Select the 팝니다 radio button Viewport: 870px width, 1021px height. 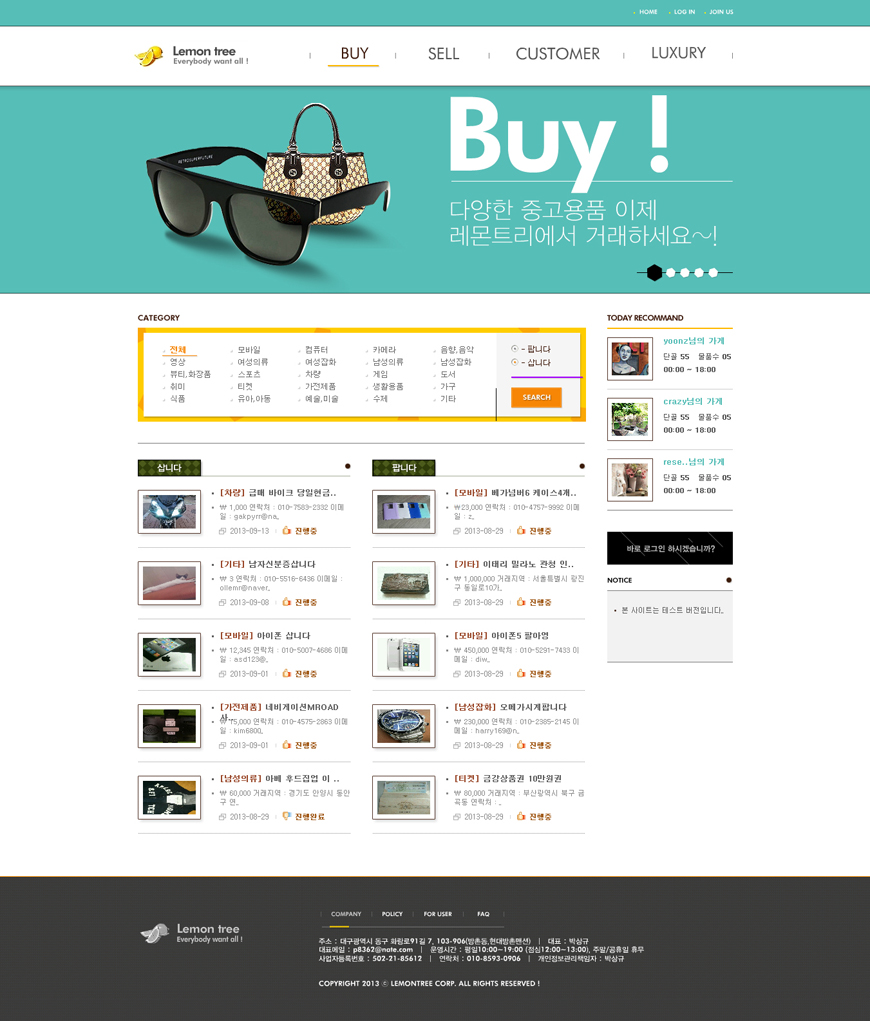(514, 349)
